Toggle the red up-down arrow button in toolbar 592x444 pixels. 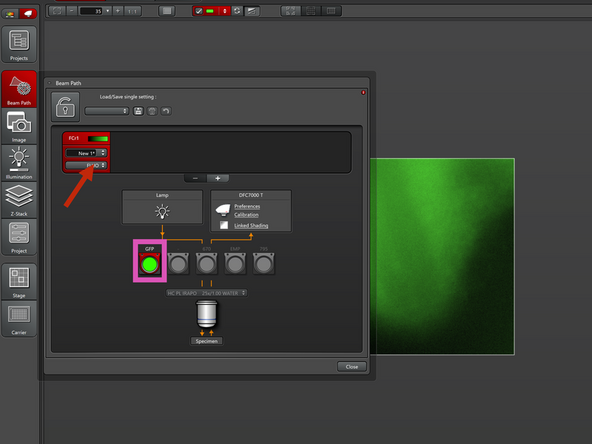(224, 11)
